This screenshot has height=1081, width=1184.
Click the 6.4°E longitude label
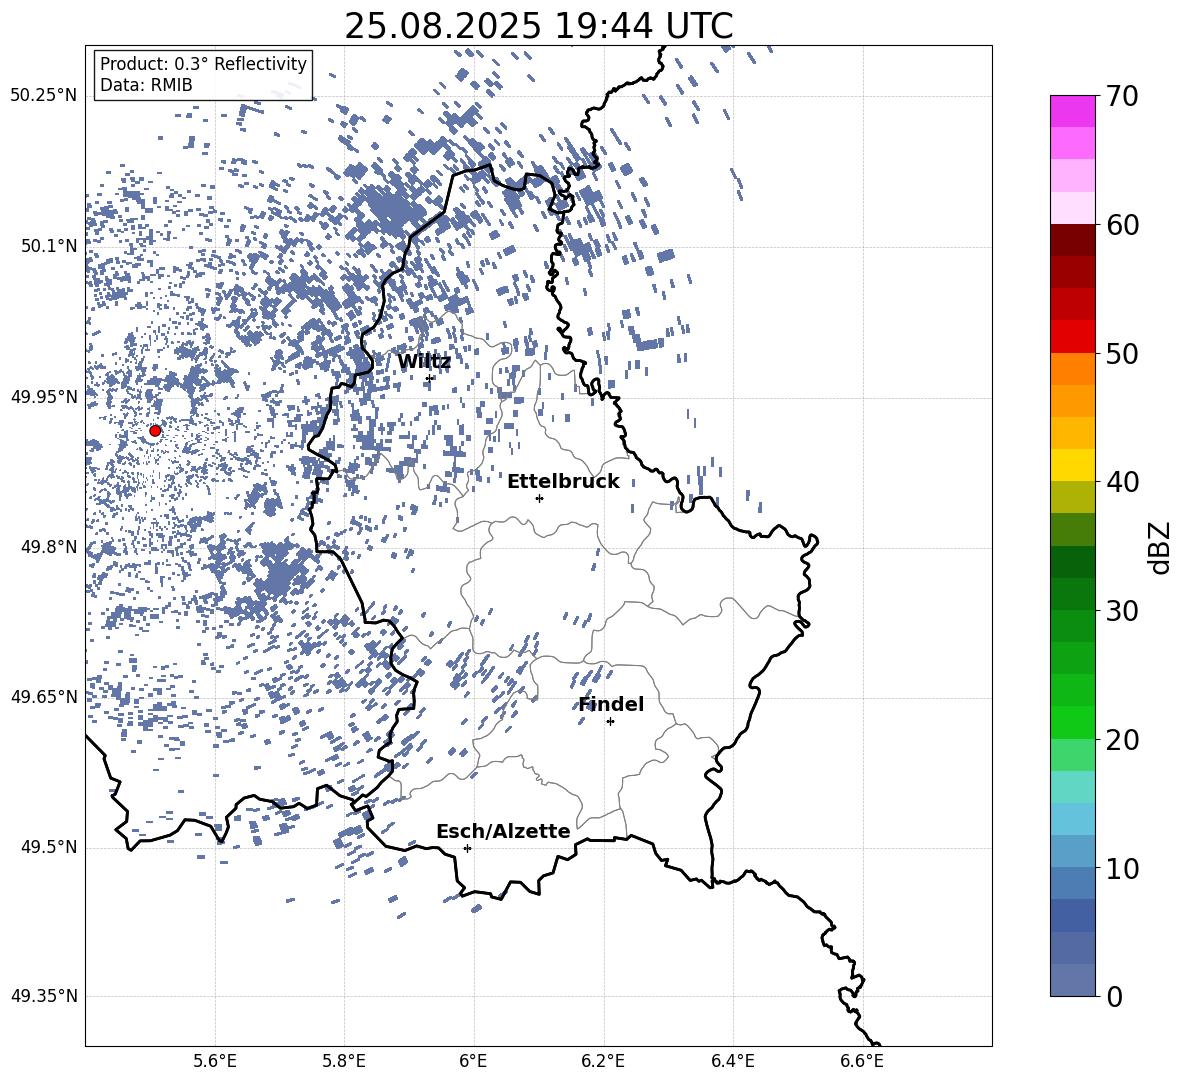point(733,1061)
